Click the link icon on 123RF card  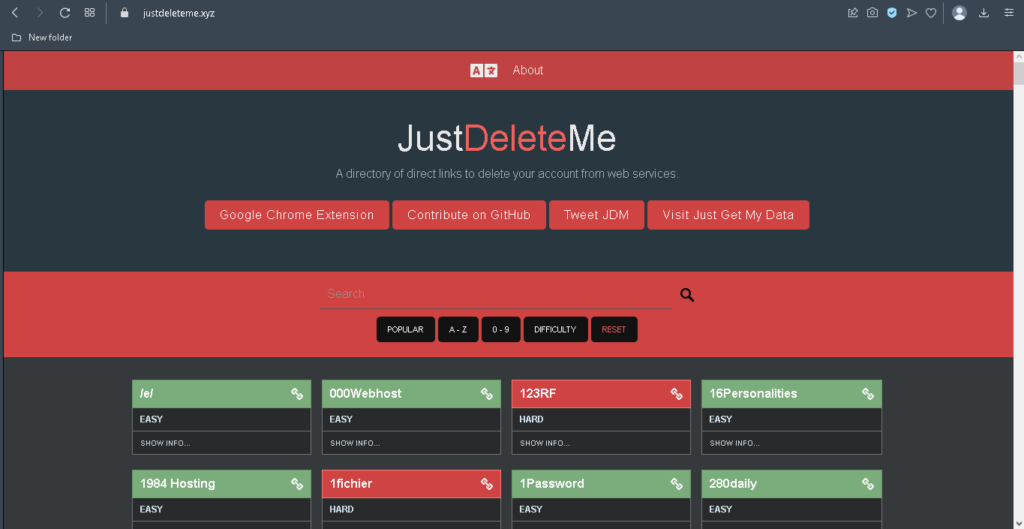[677, 394]
